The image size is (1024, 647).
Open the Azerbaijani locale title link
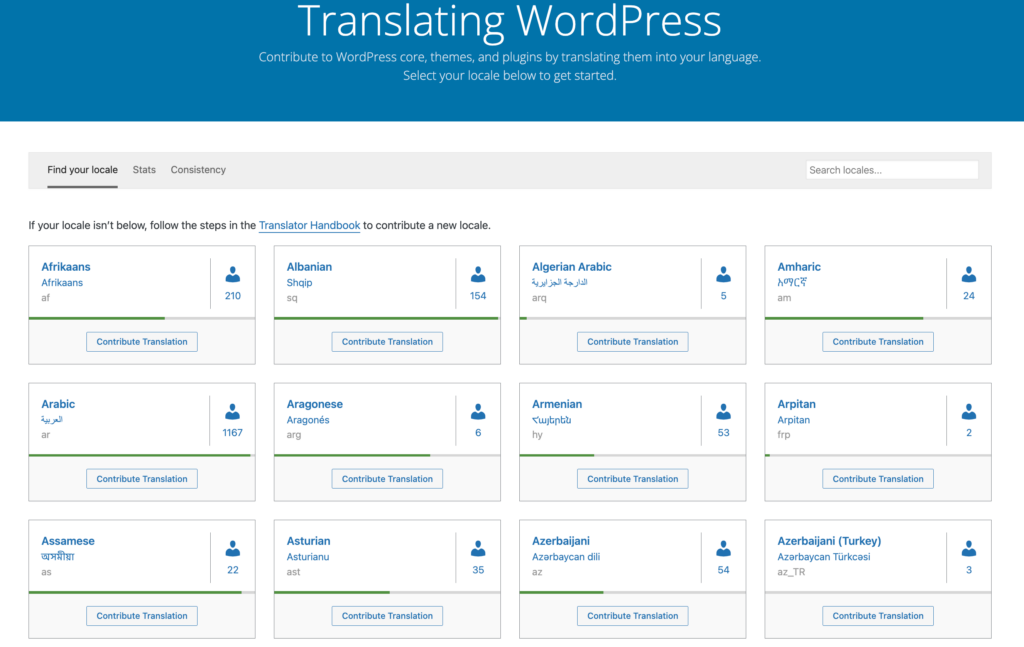coord(560,541)
